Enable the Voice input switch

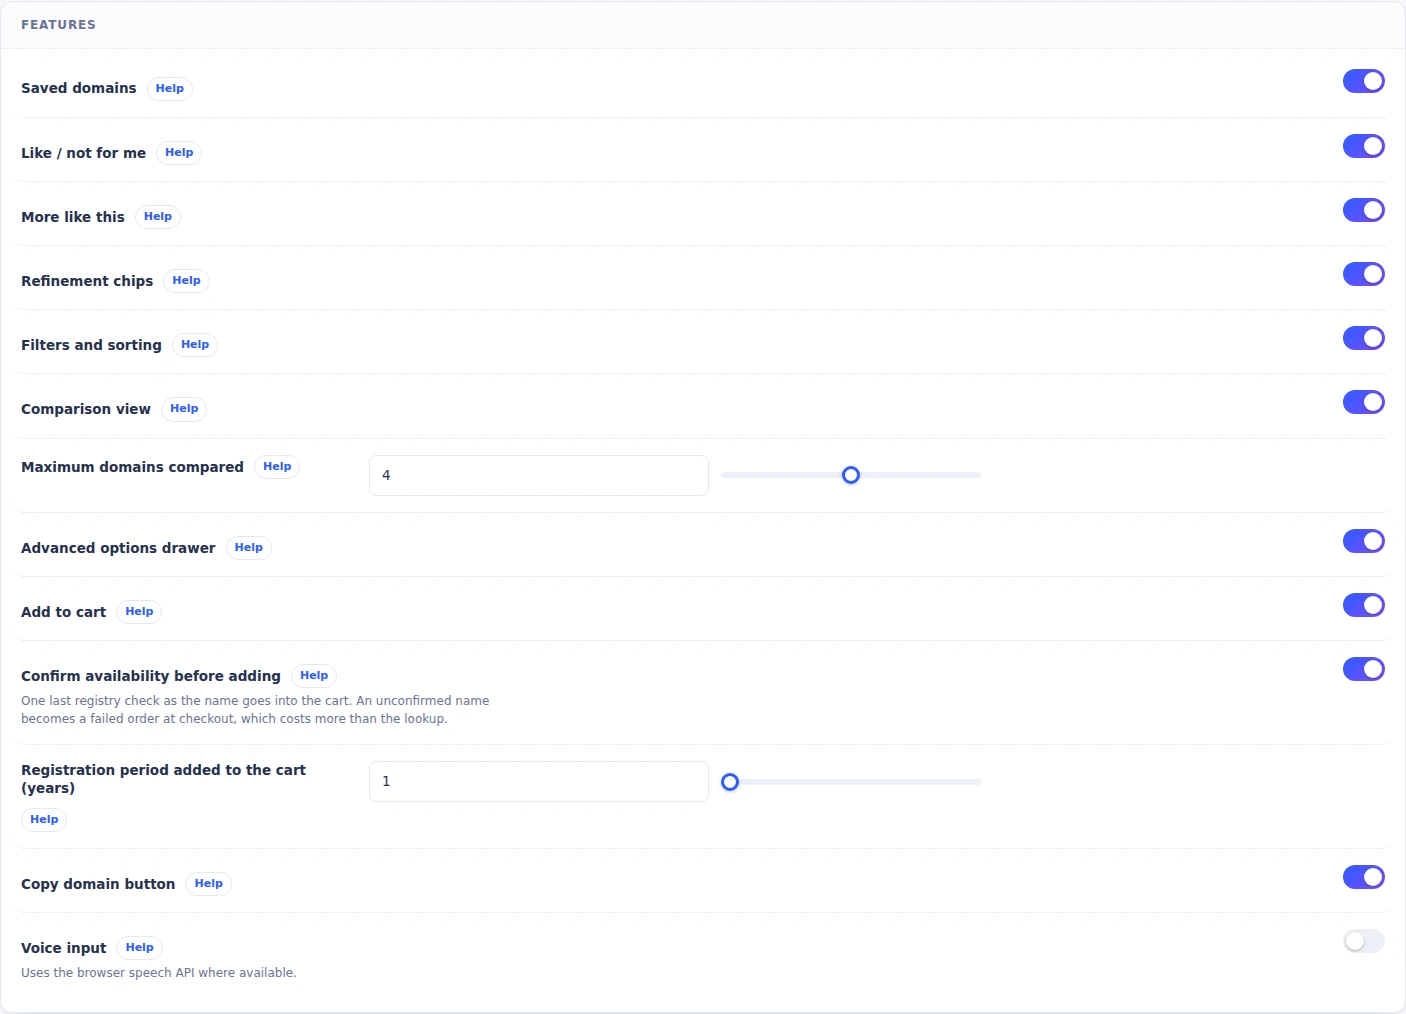pos(1363,941)
